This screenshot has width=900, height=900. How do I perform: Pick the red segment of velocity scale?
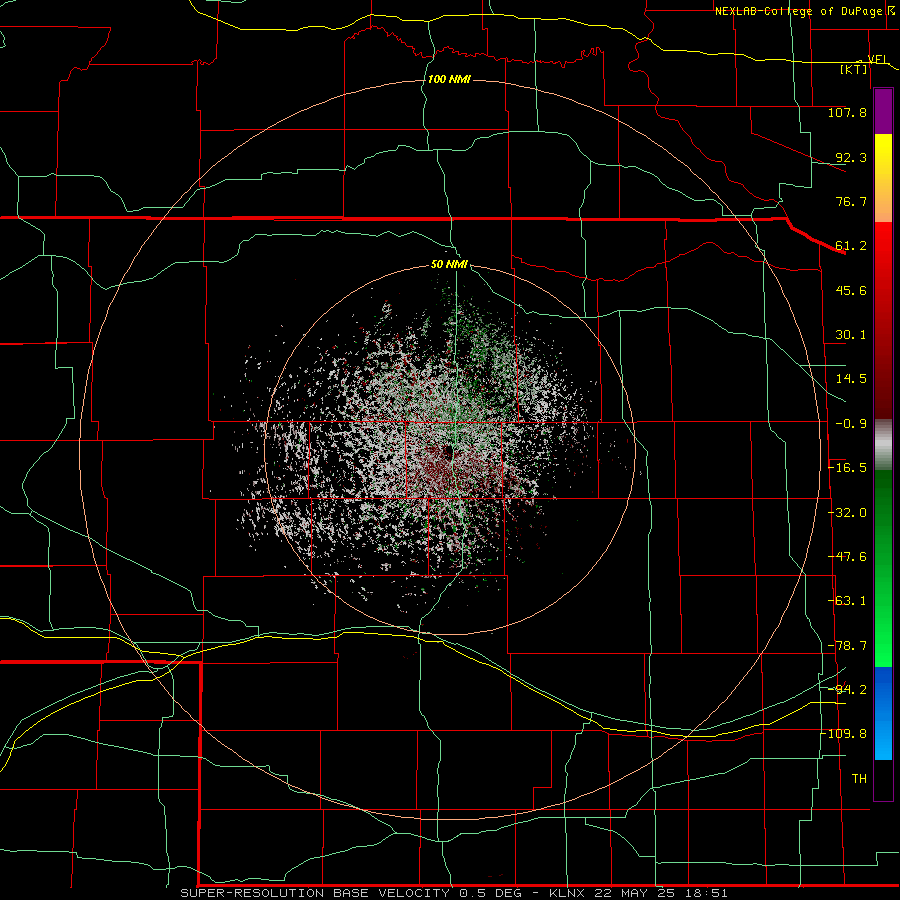point(883,320)
